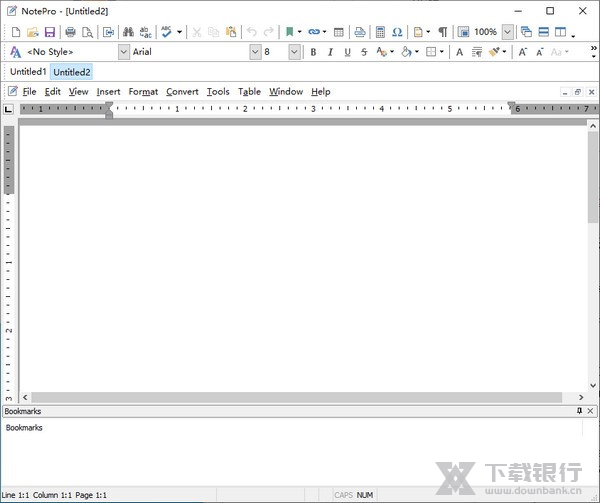Viewport: 600px width, 503px height.
Task: Click the Print icon in toolbar
Action: (x=70, y=32)
